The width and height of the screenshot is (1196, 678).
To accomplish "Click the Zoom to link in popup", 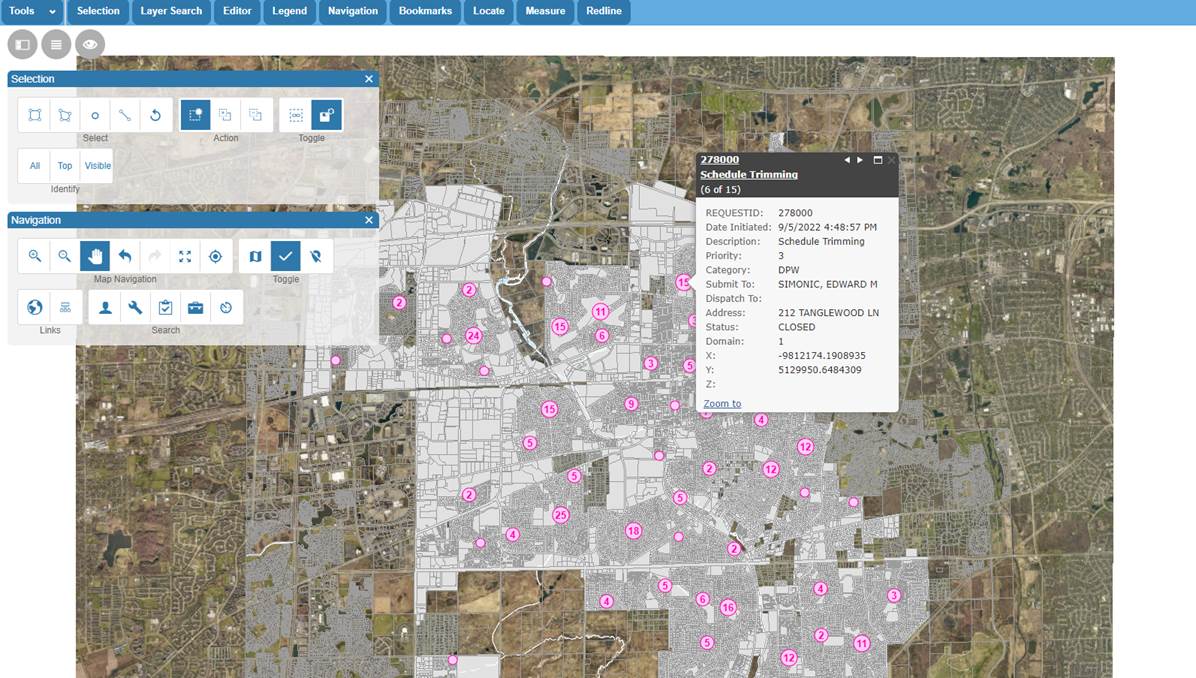I will coord(721,403).
